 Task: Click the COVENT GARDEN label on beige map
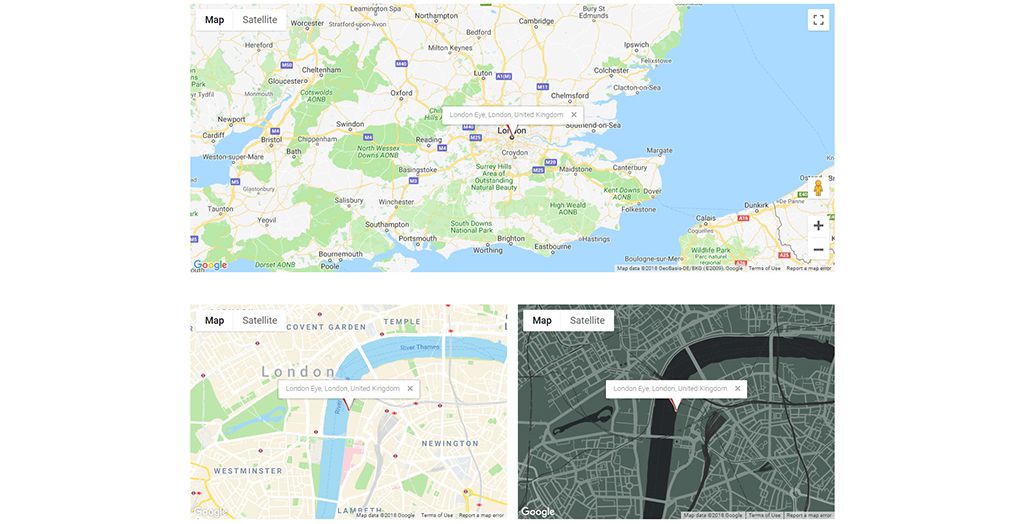(x=327, y=327)
